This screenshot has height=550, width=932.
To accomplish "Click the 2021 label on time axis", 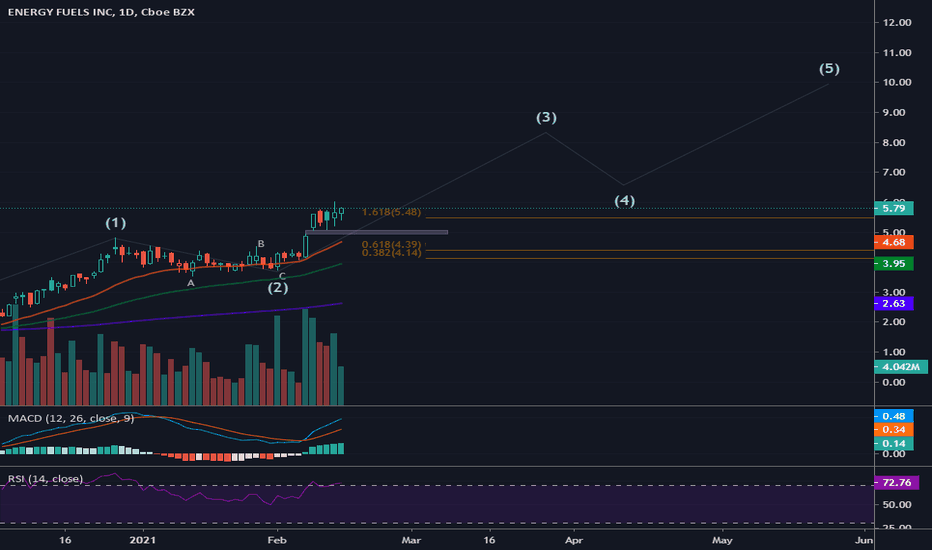I will click(x=143, y=540).
